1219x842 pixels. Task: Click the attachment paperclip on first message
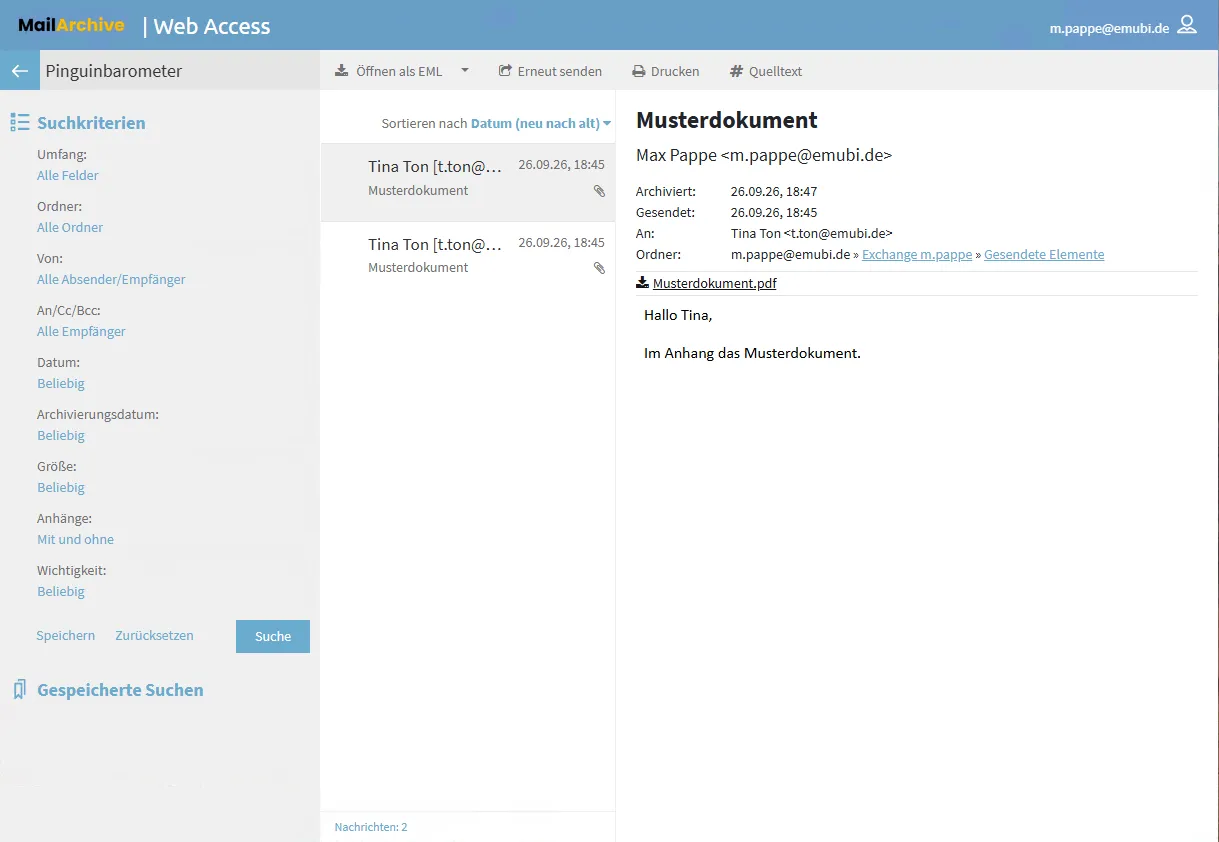599,190
